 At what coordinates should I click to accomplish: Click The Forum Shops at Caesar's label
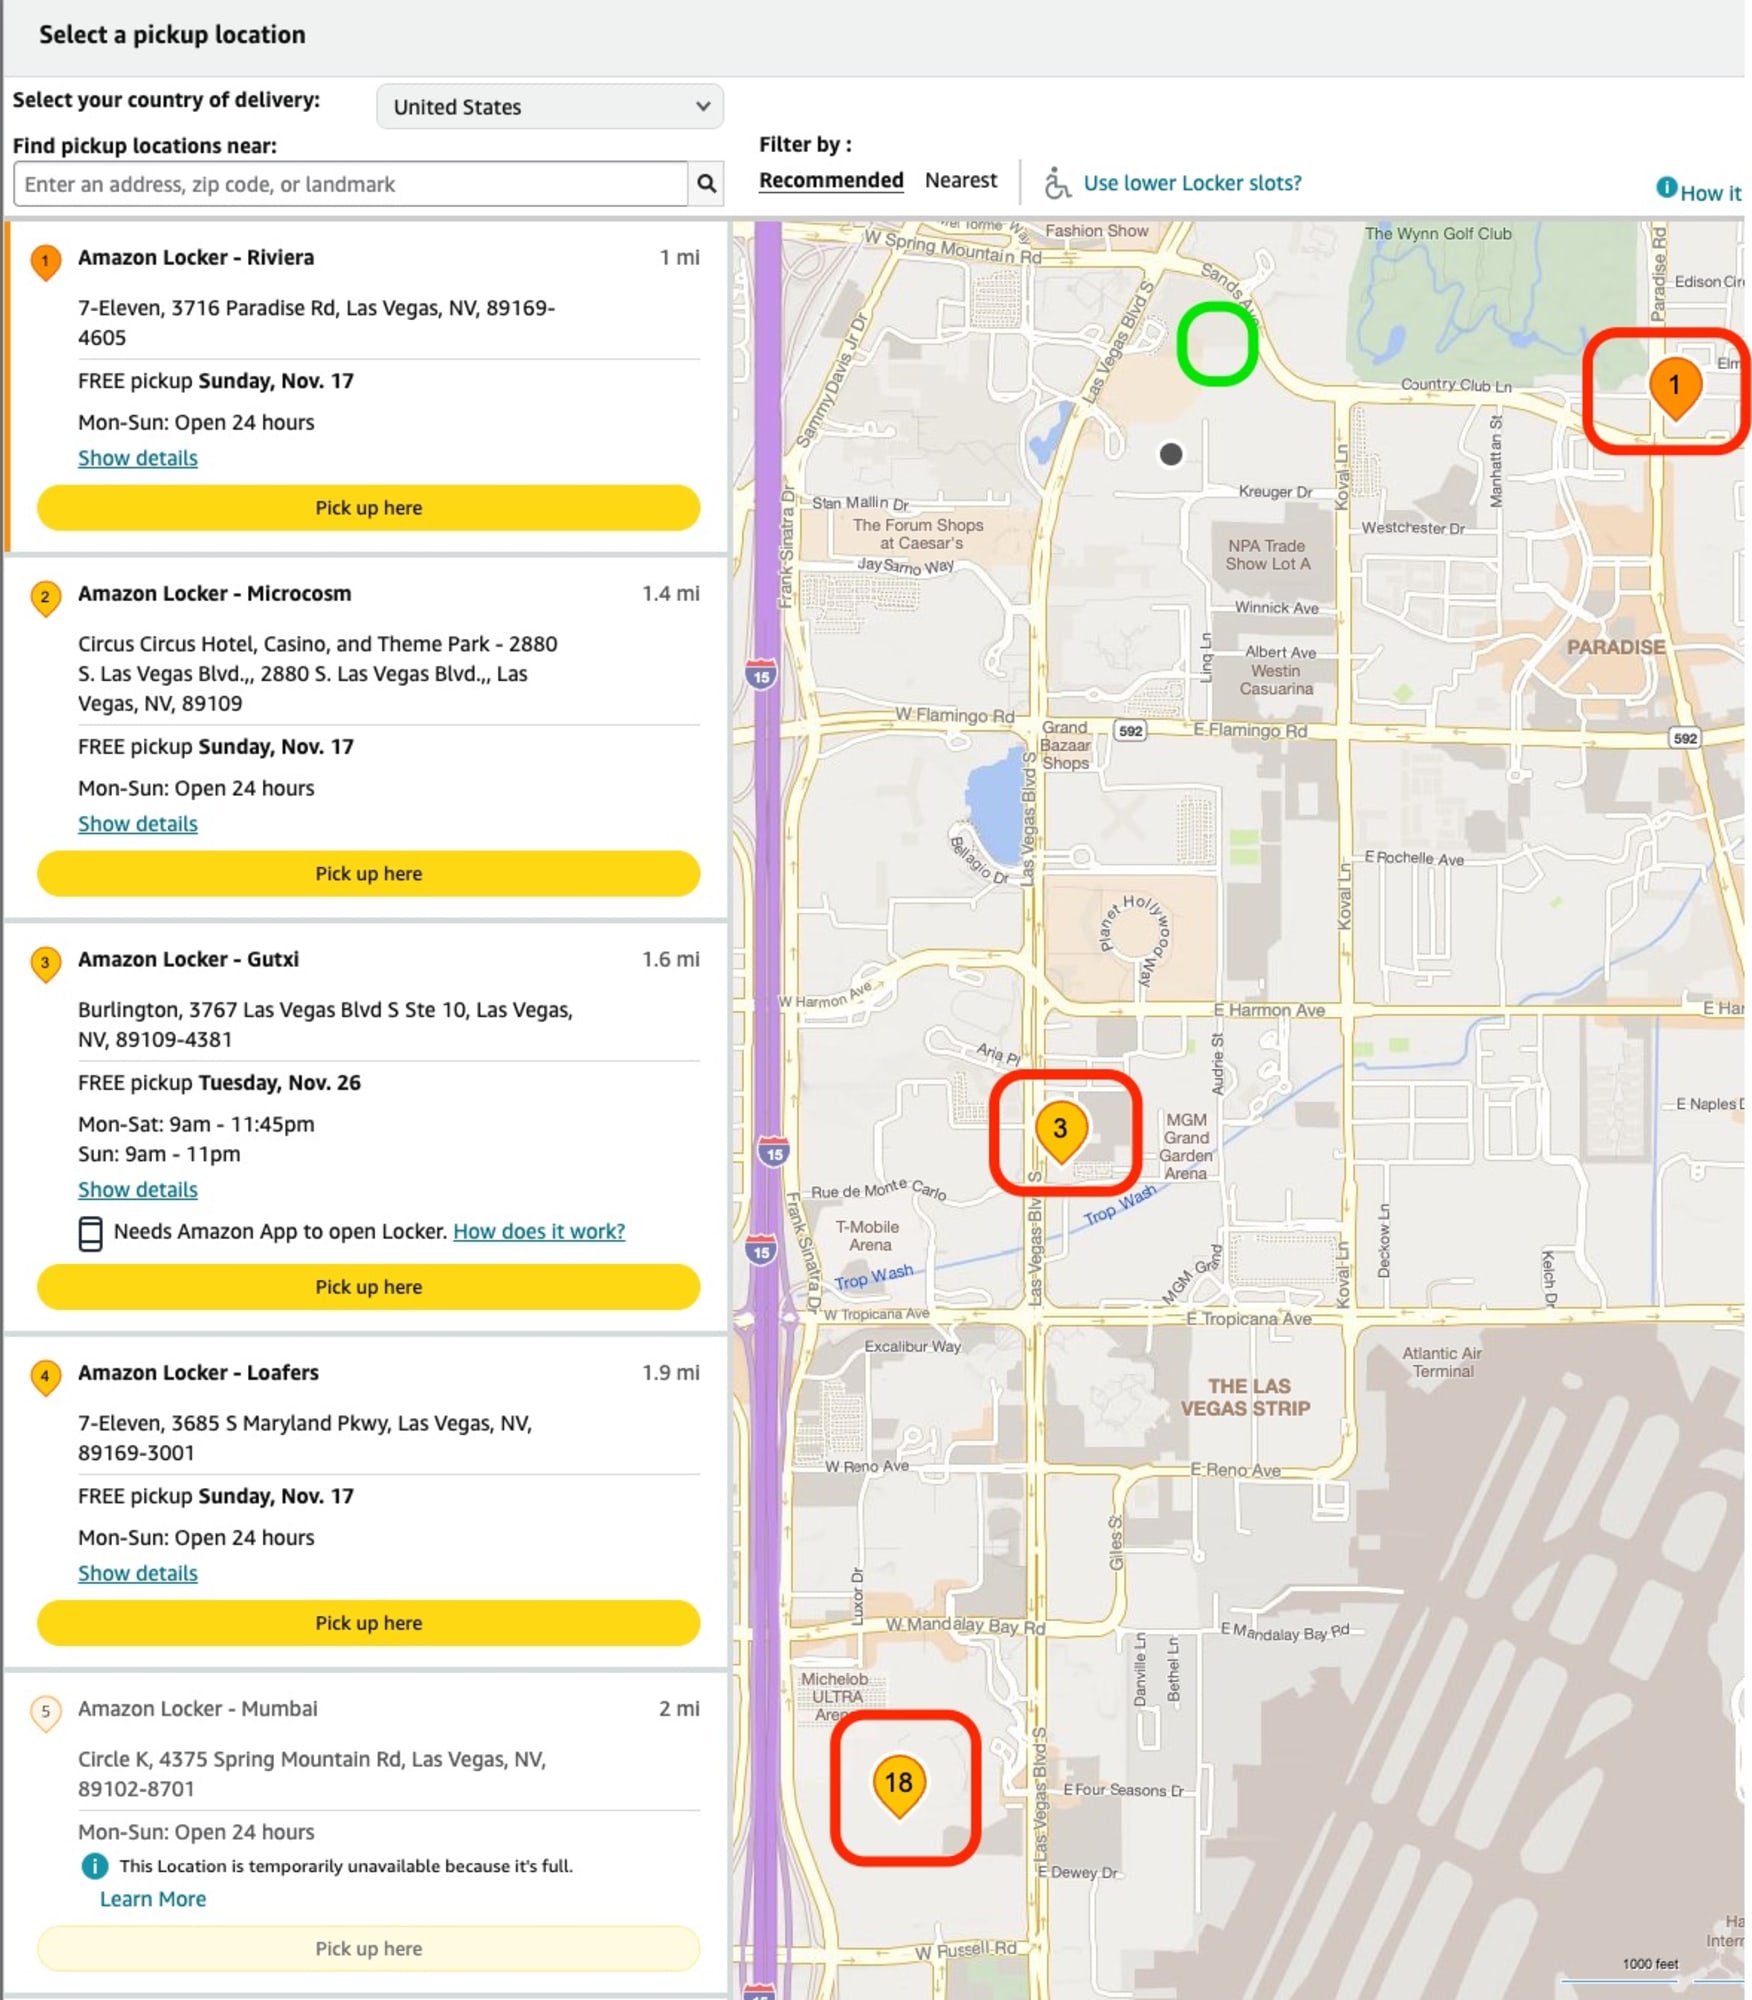[x=918, y=534]
